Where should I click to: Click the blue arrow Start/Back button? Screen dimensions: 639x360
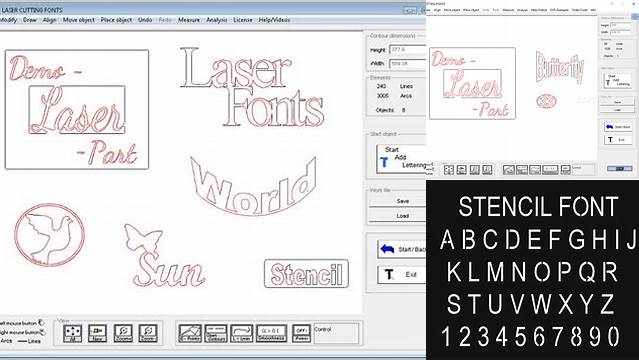click(402, 249)
